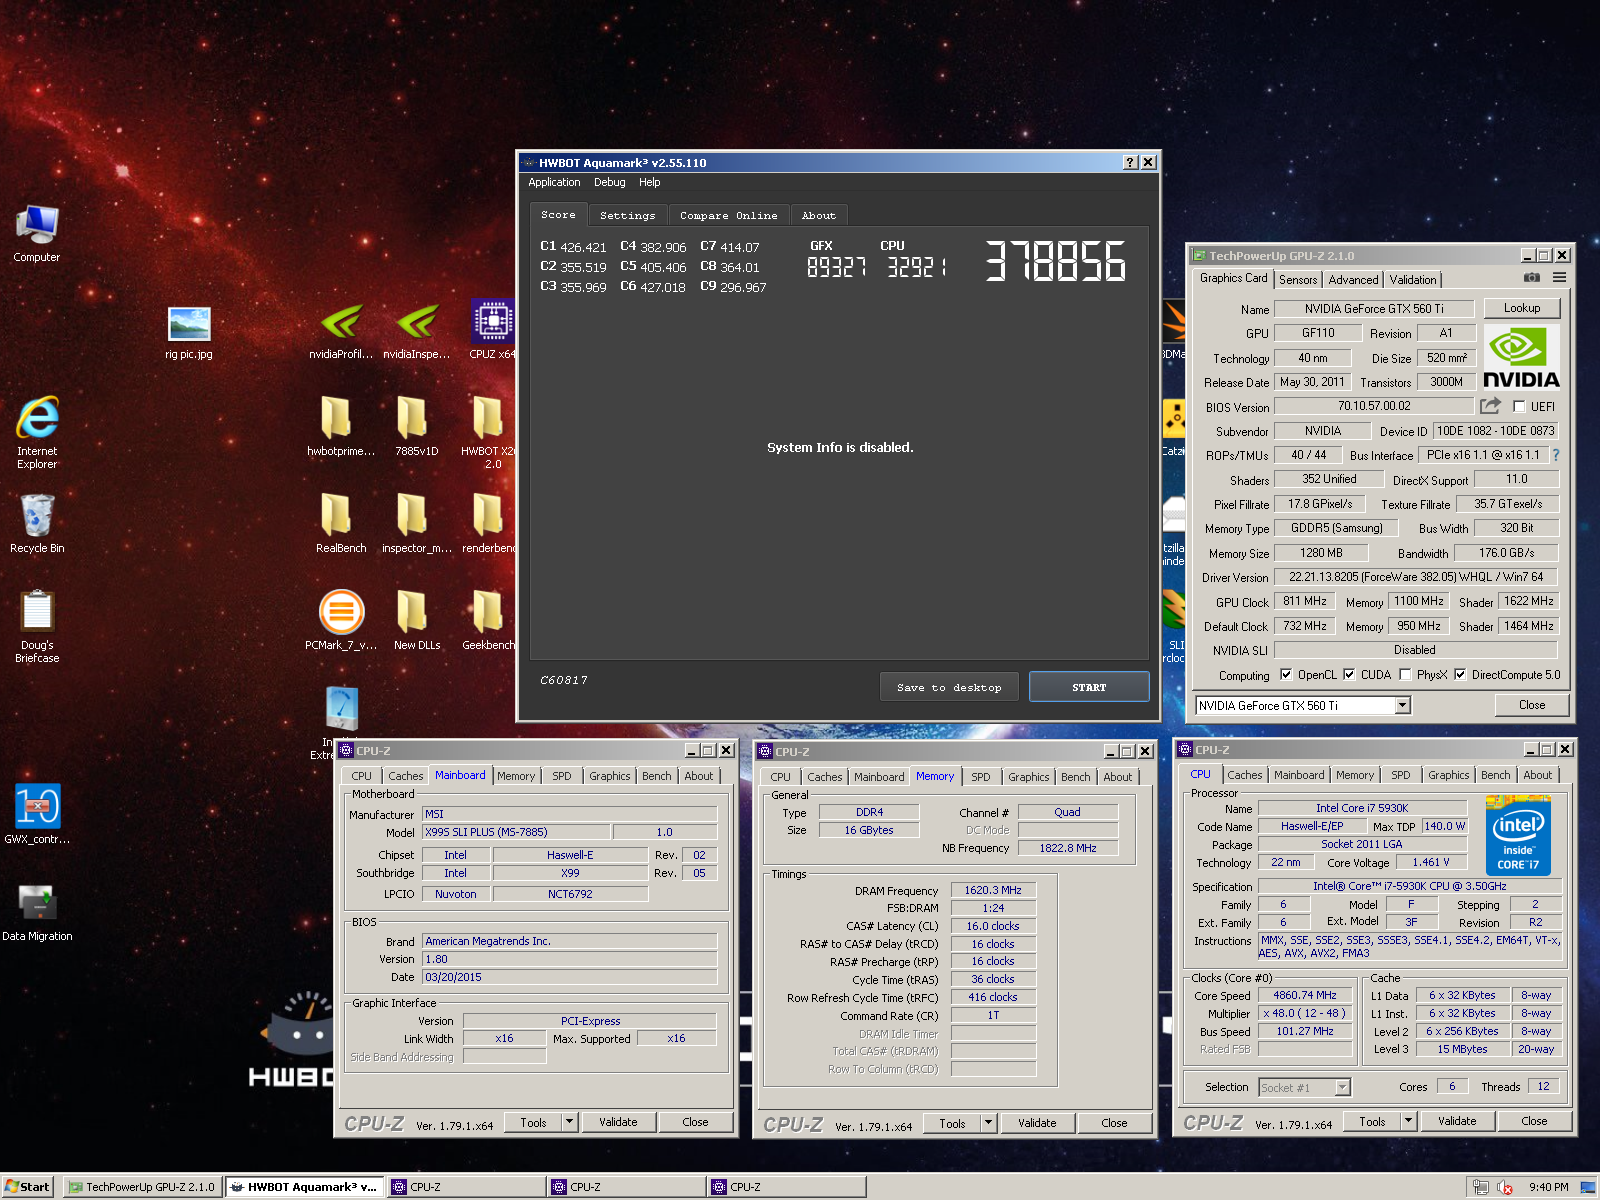
Task: Open GPU-Z hamburger menu icon
Action: pos(1559,278)
